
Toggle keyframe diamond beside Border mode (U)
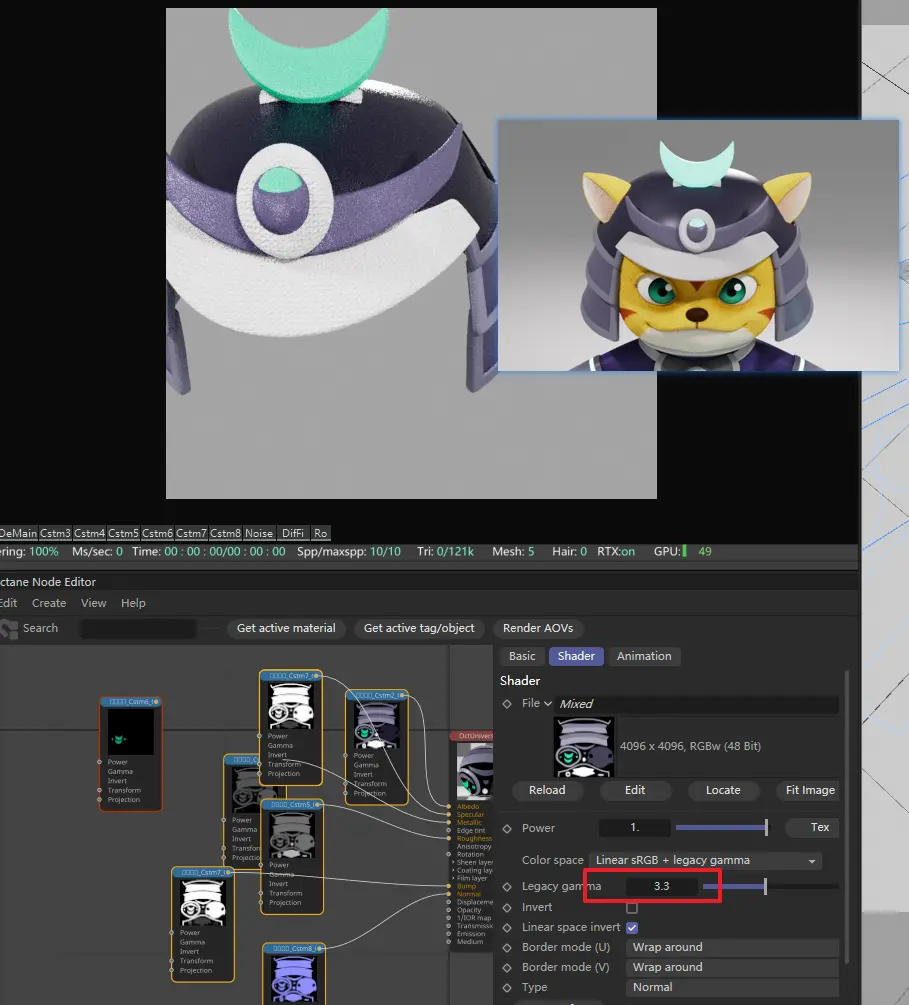click(507, 948)
